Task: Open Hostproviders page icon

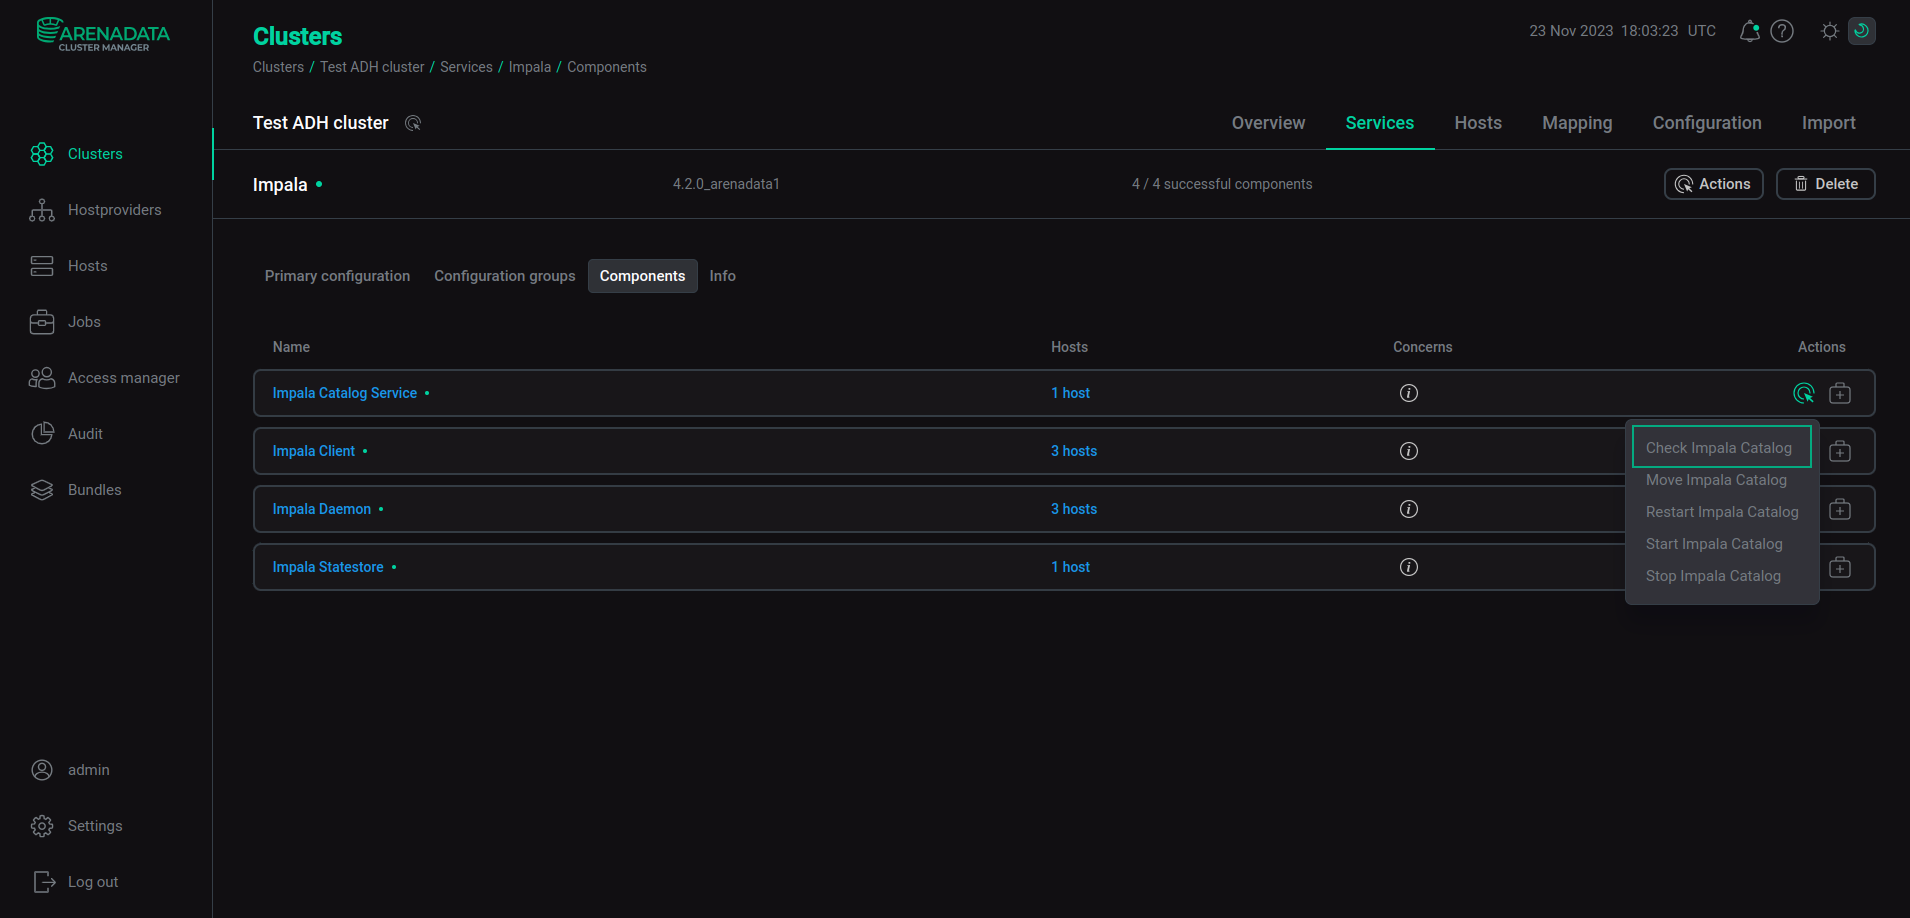Action: (x=42, y=210)
